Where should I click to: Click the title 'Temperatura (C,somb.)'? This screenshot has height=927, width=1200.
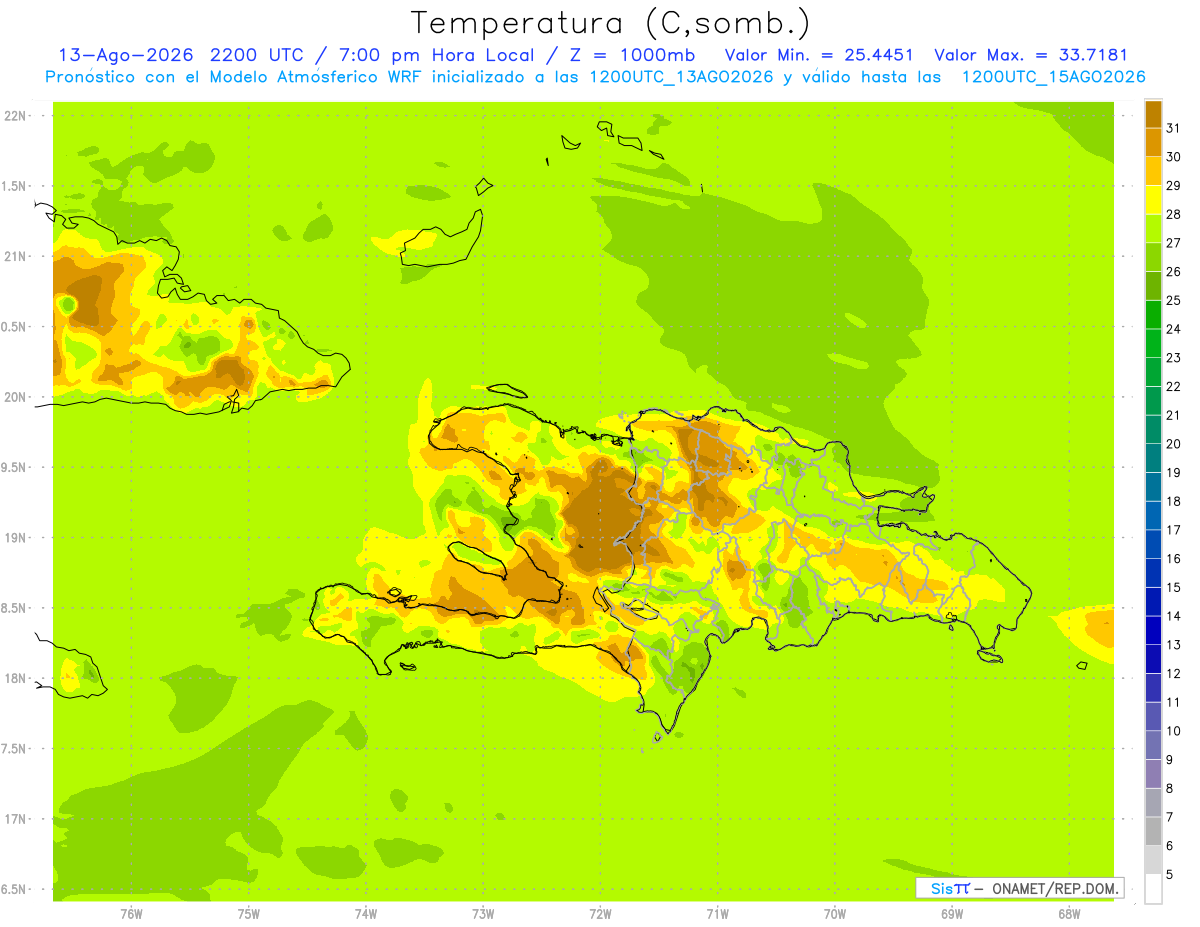coord(611,23)
